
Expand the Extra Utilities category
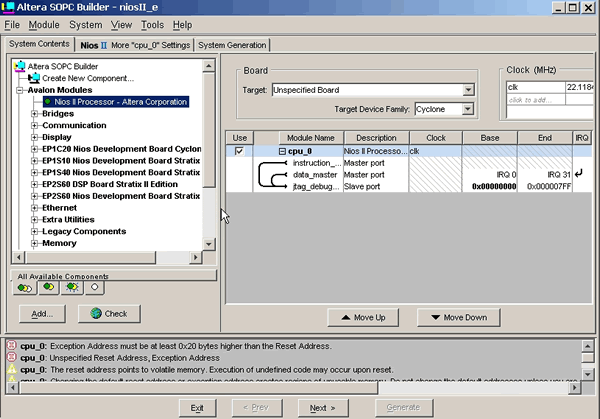point(34,220)
